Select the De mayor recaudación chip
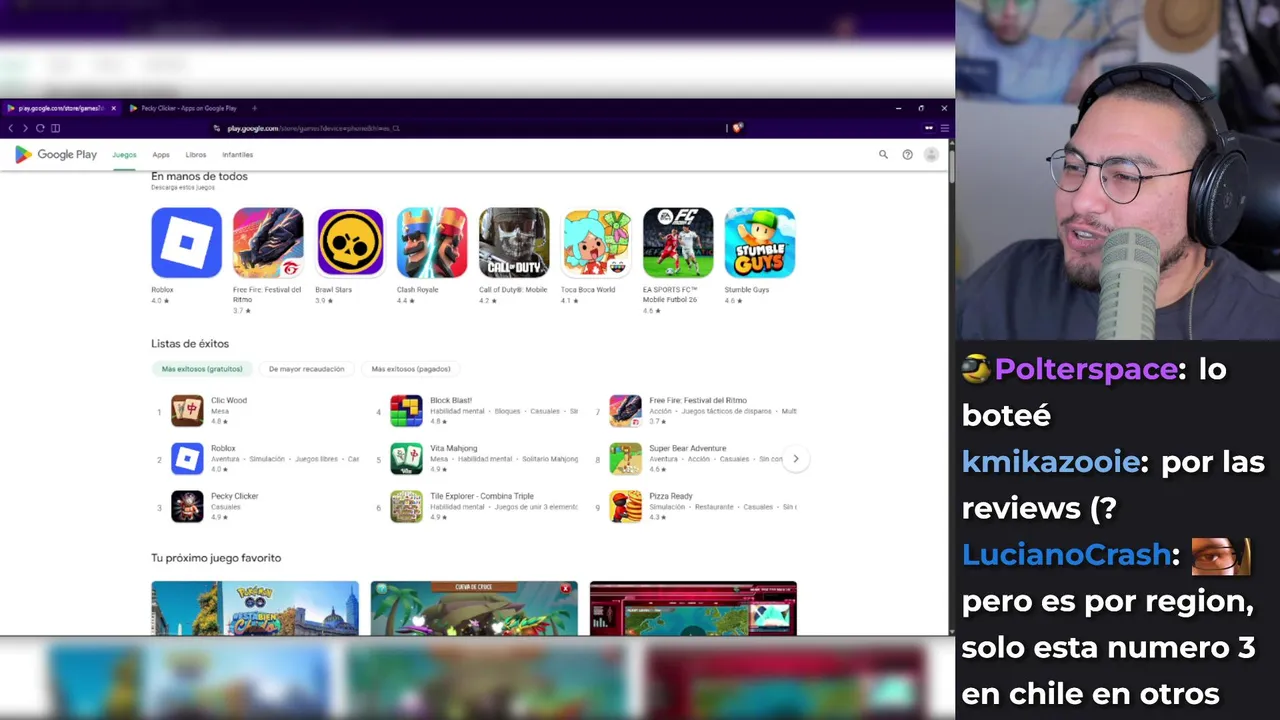 (306, 369)
